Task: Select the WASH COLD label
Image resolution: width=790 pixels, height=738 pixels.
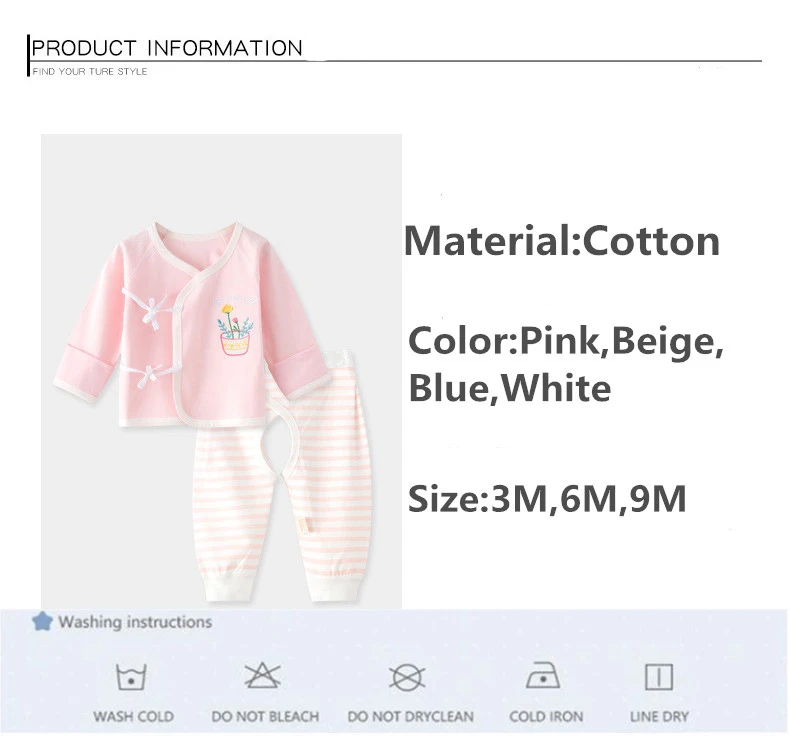Action: pos(134,716)
